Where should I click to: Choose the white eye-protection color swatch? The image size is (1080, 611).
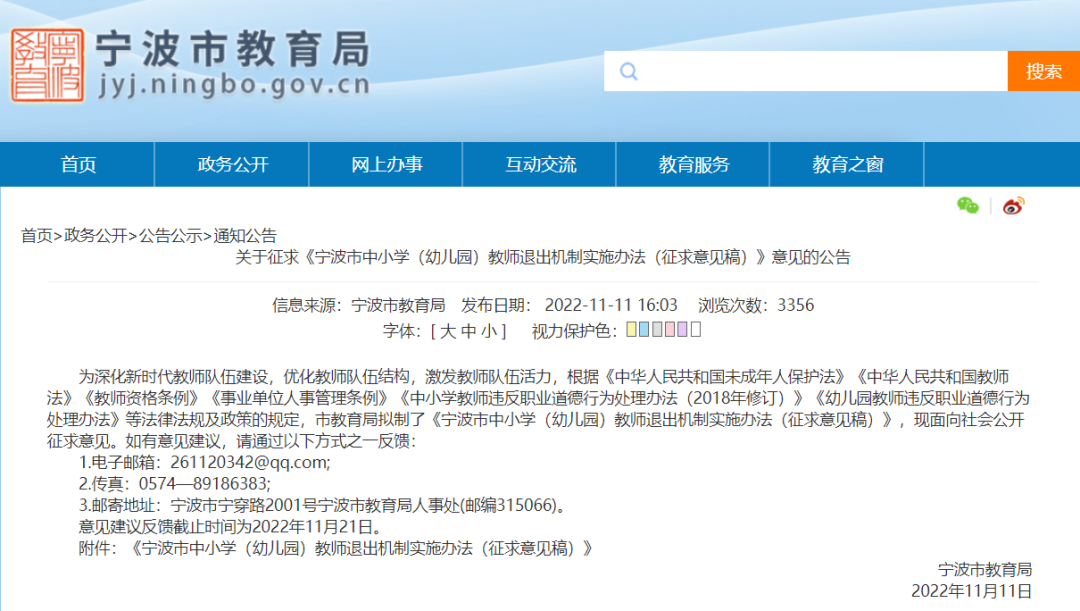pos(696,330)
